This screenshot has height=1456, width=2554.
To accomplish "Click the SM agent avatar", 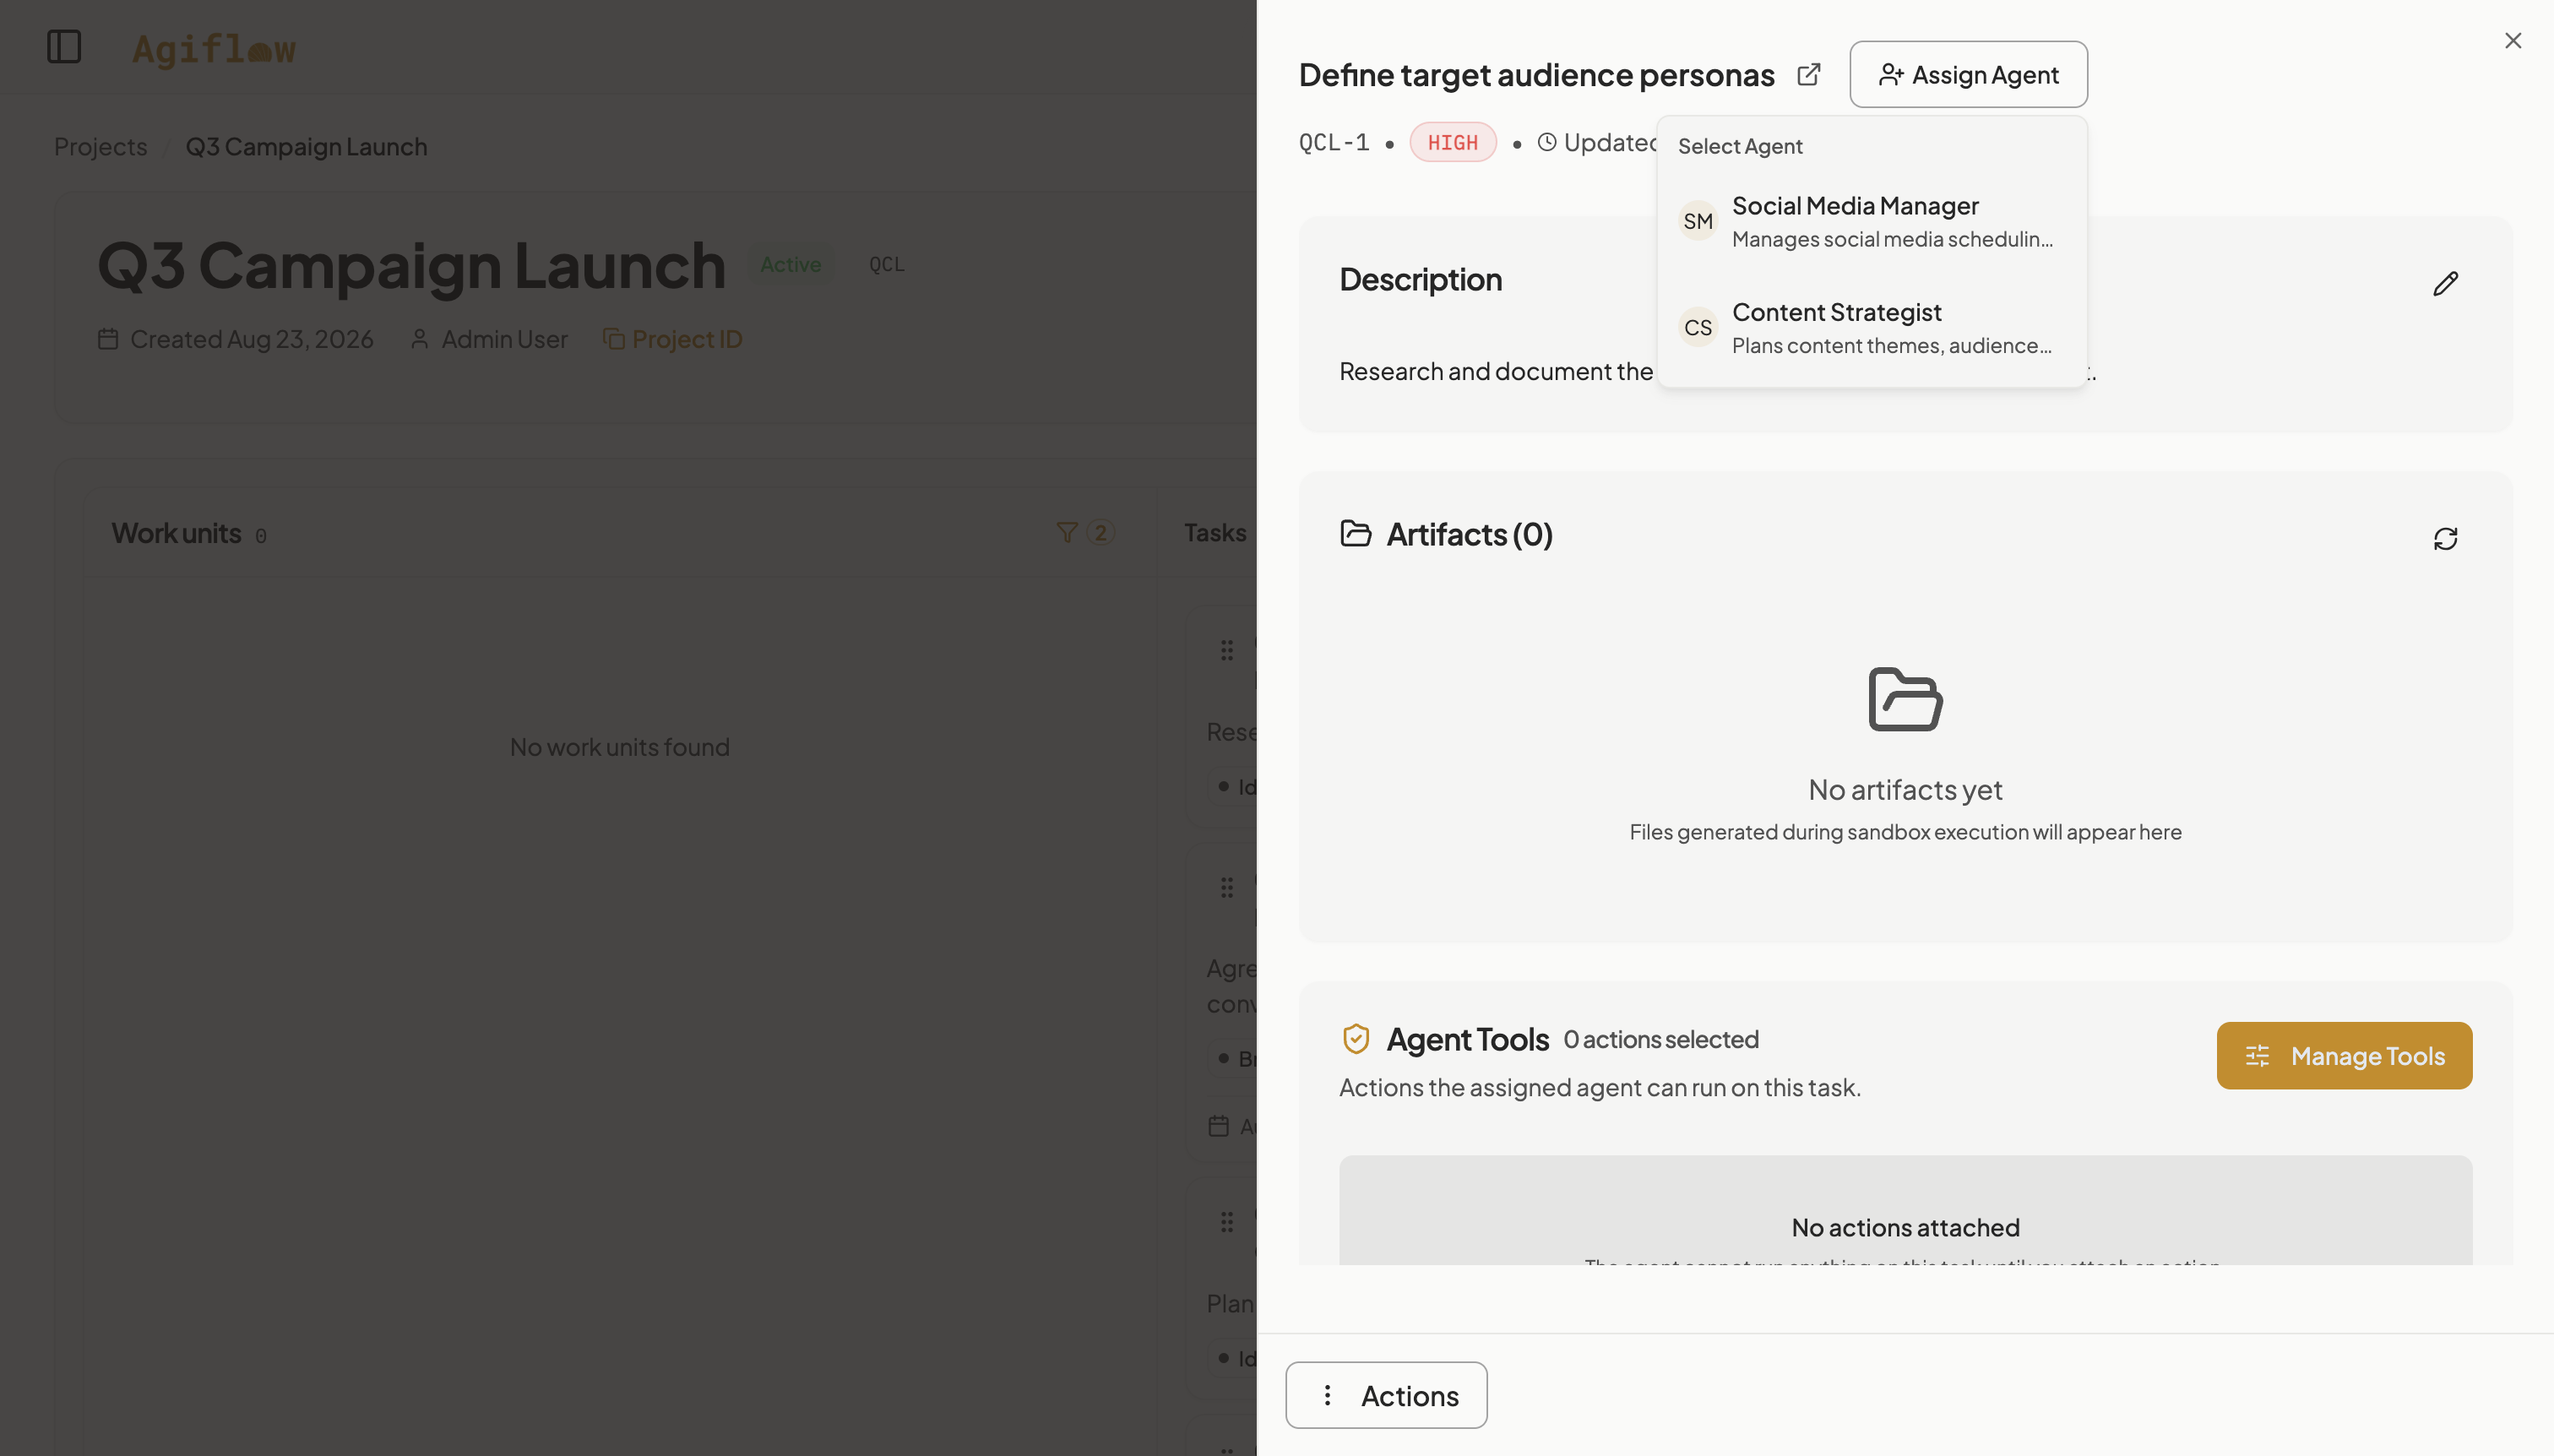I will point(1698,222).
